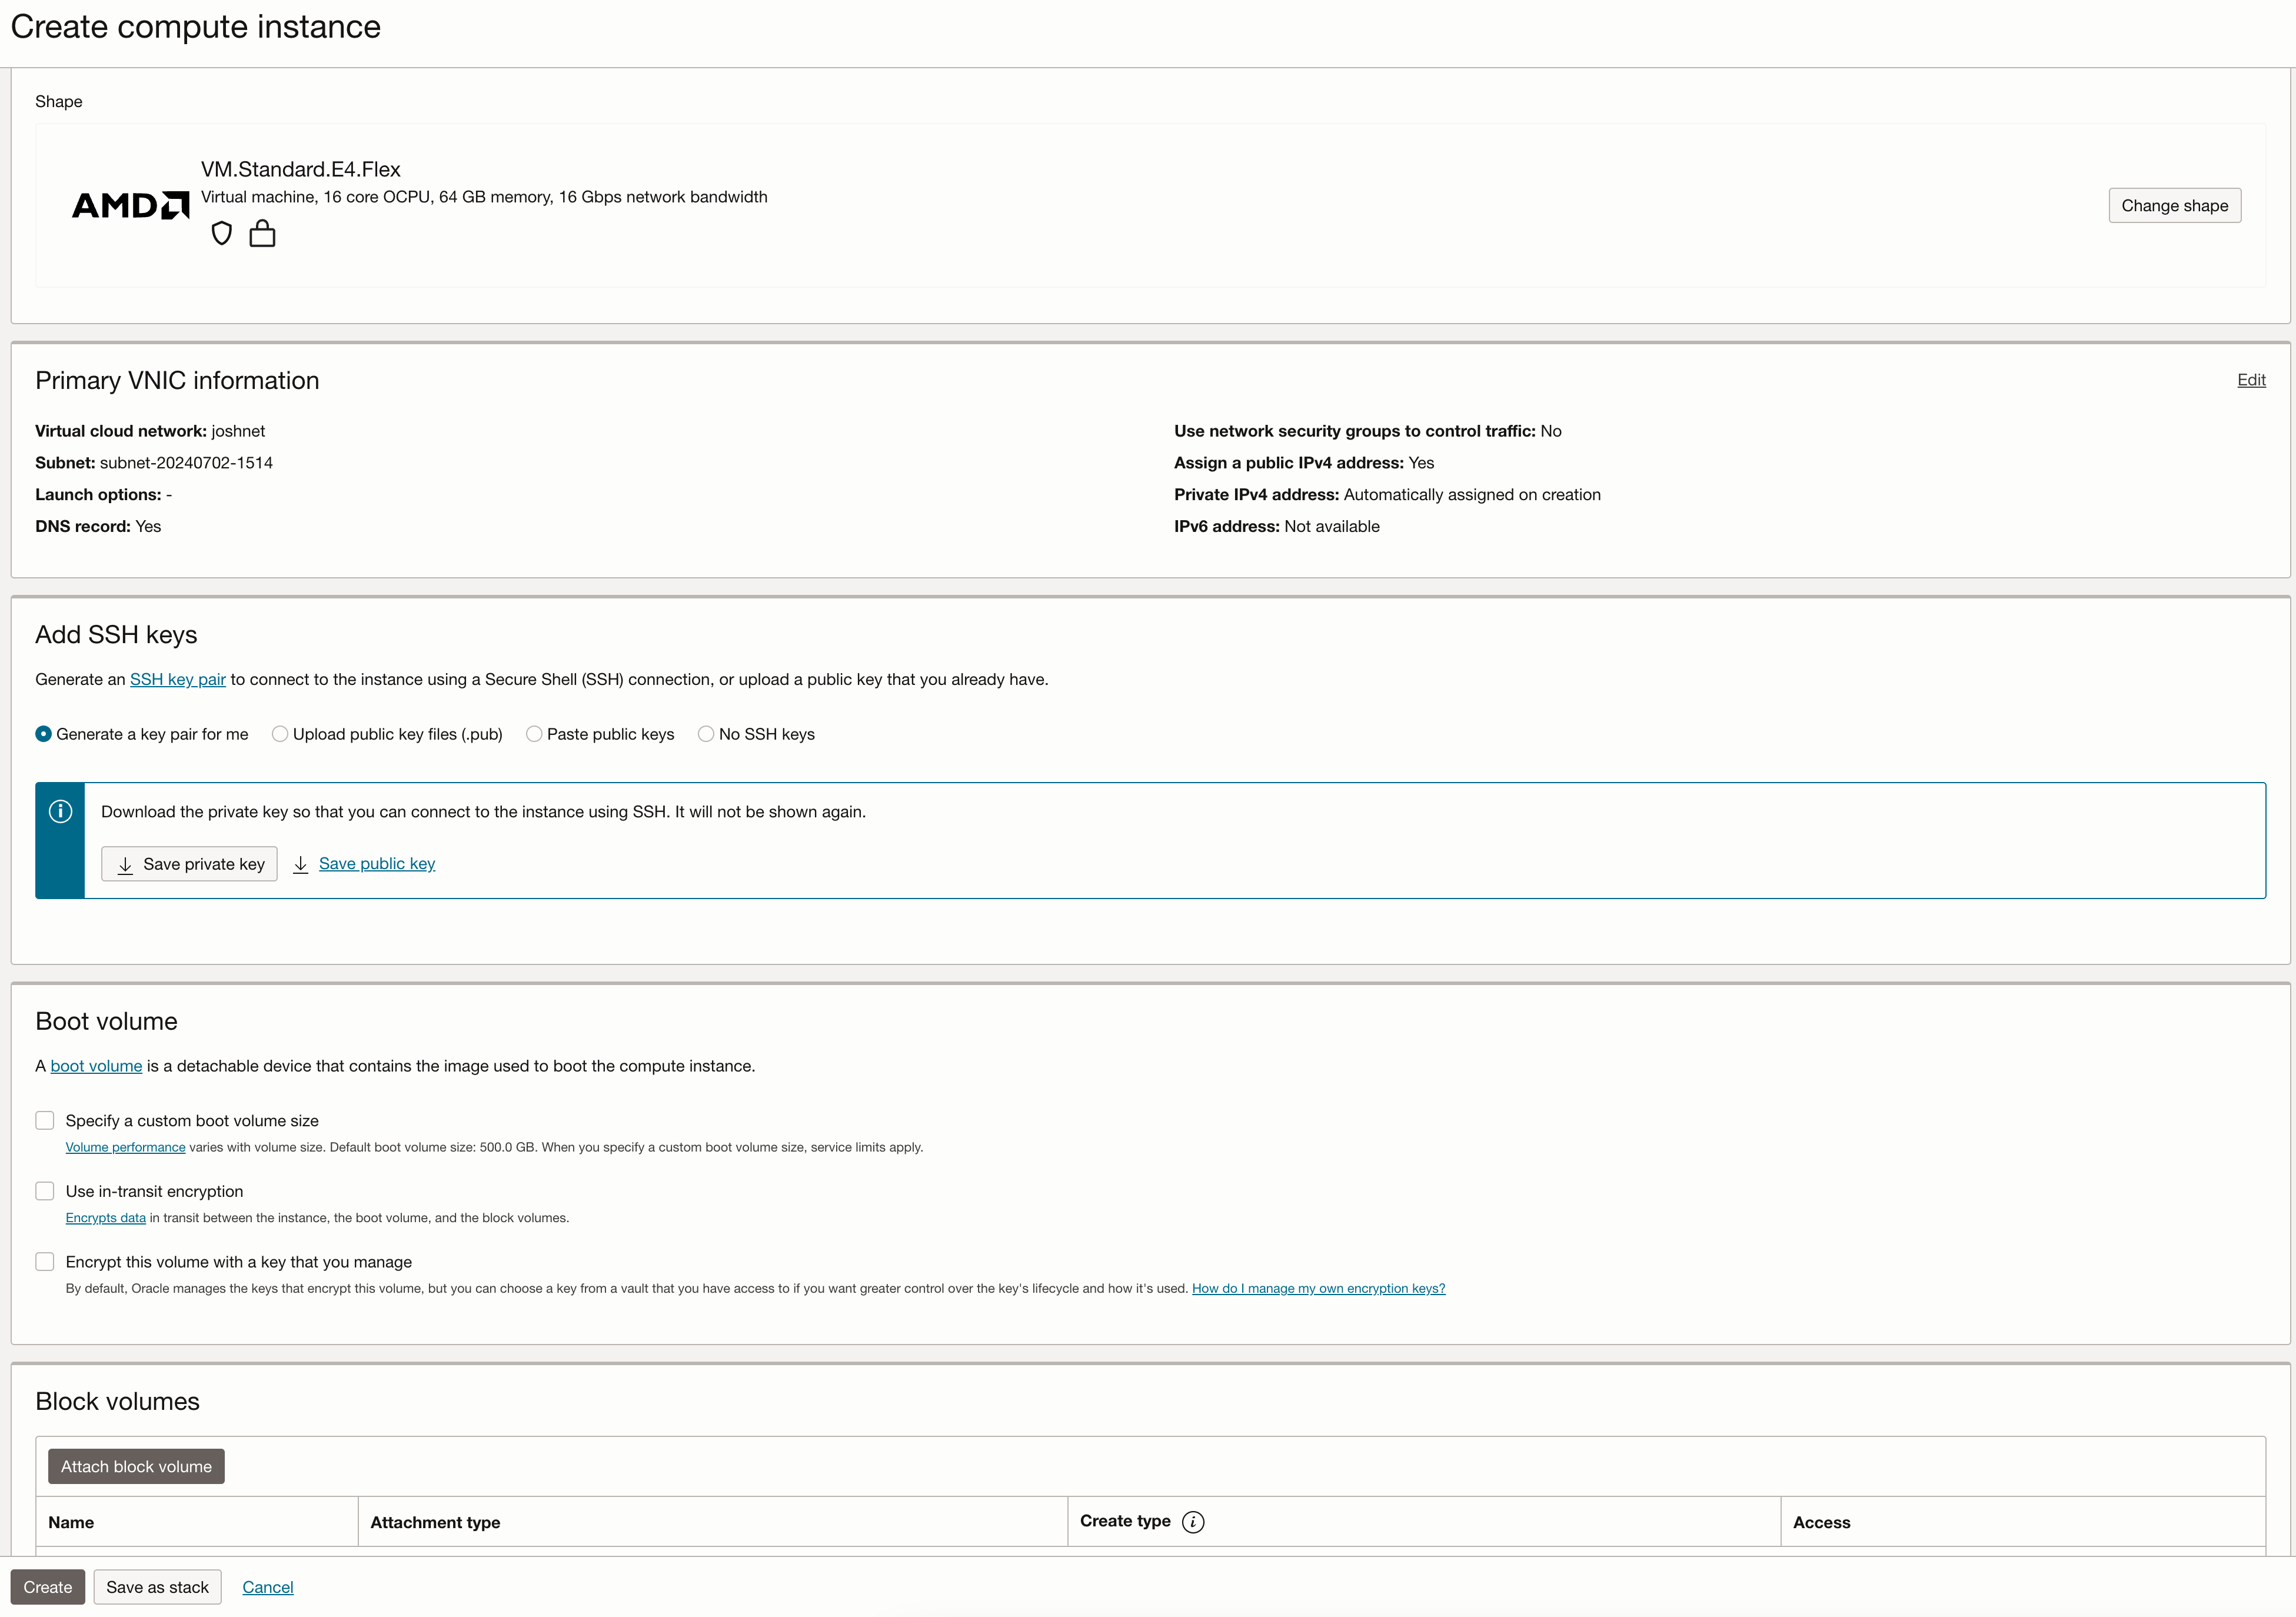
Task: Open Edit for Primary VNIC information
Action: coord(2251,380)
